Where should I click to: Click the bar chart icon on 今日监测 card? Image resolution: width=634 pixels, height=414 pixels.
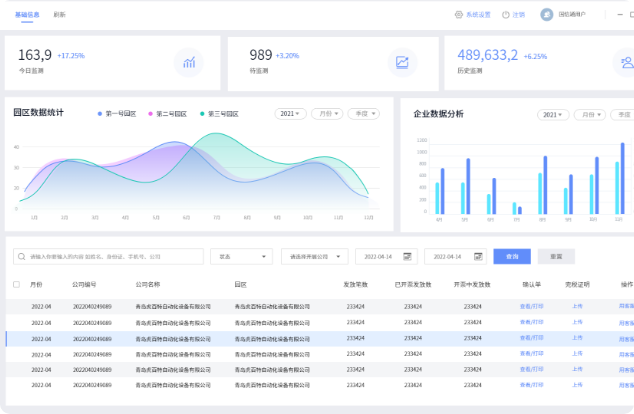click(x=187, y=63)
